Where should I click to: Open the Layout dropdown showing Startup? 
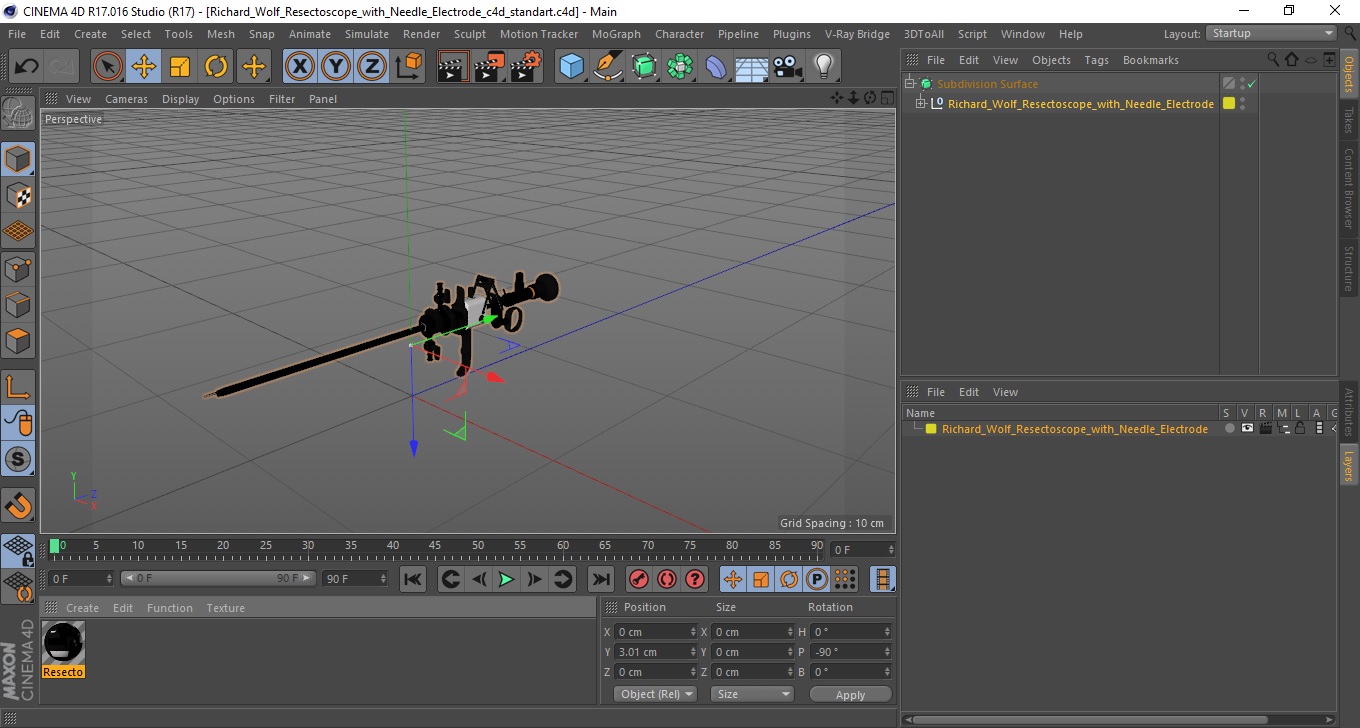click(x=1272, y=33)
